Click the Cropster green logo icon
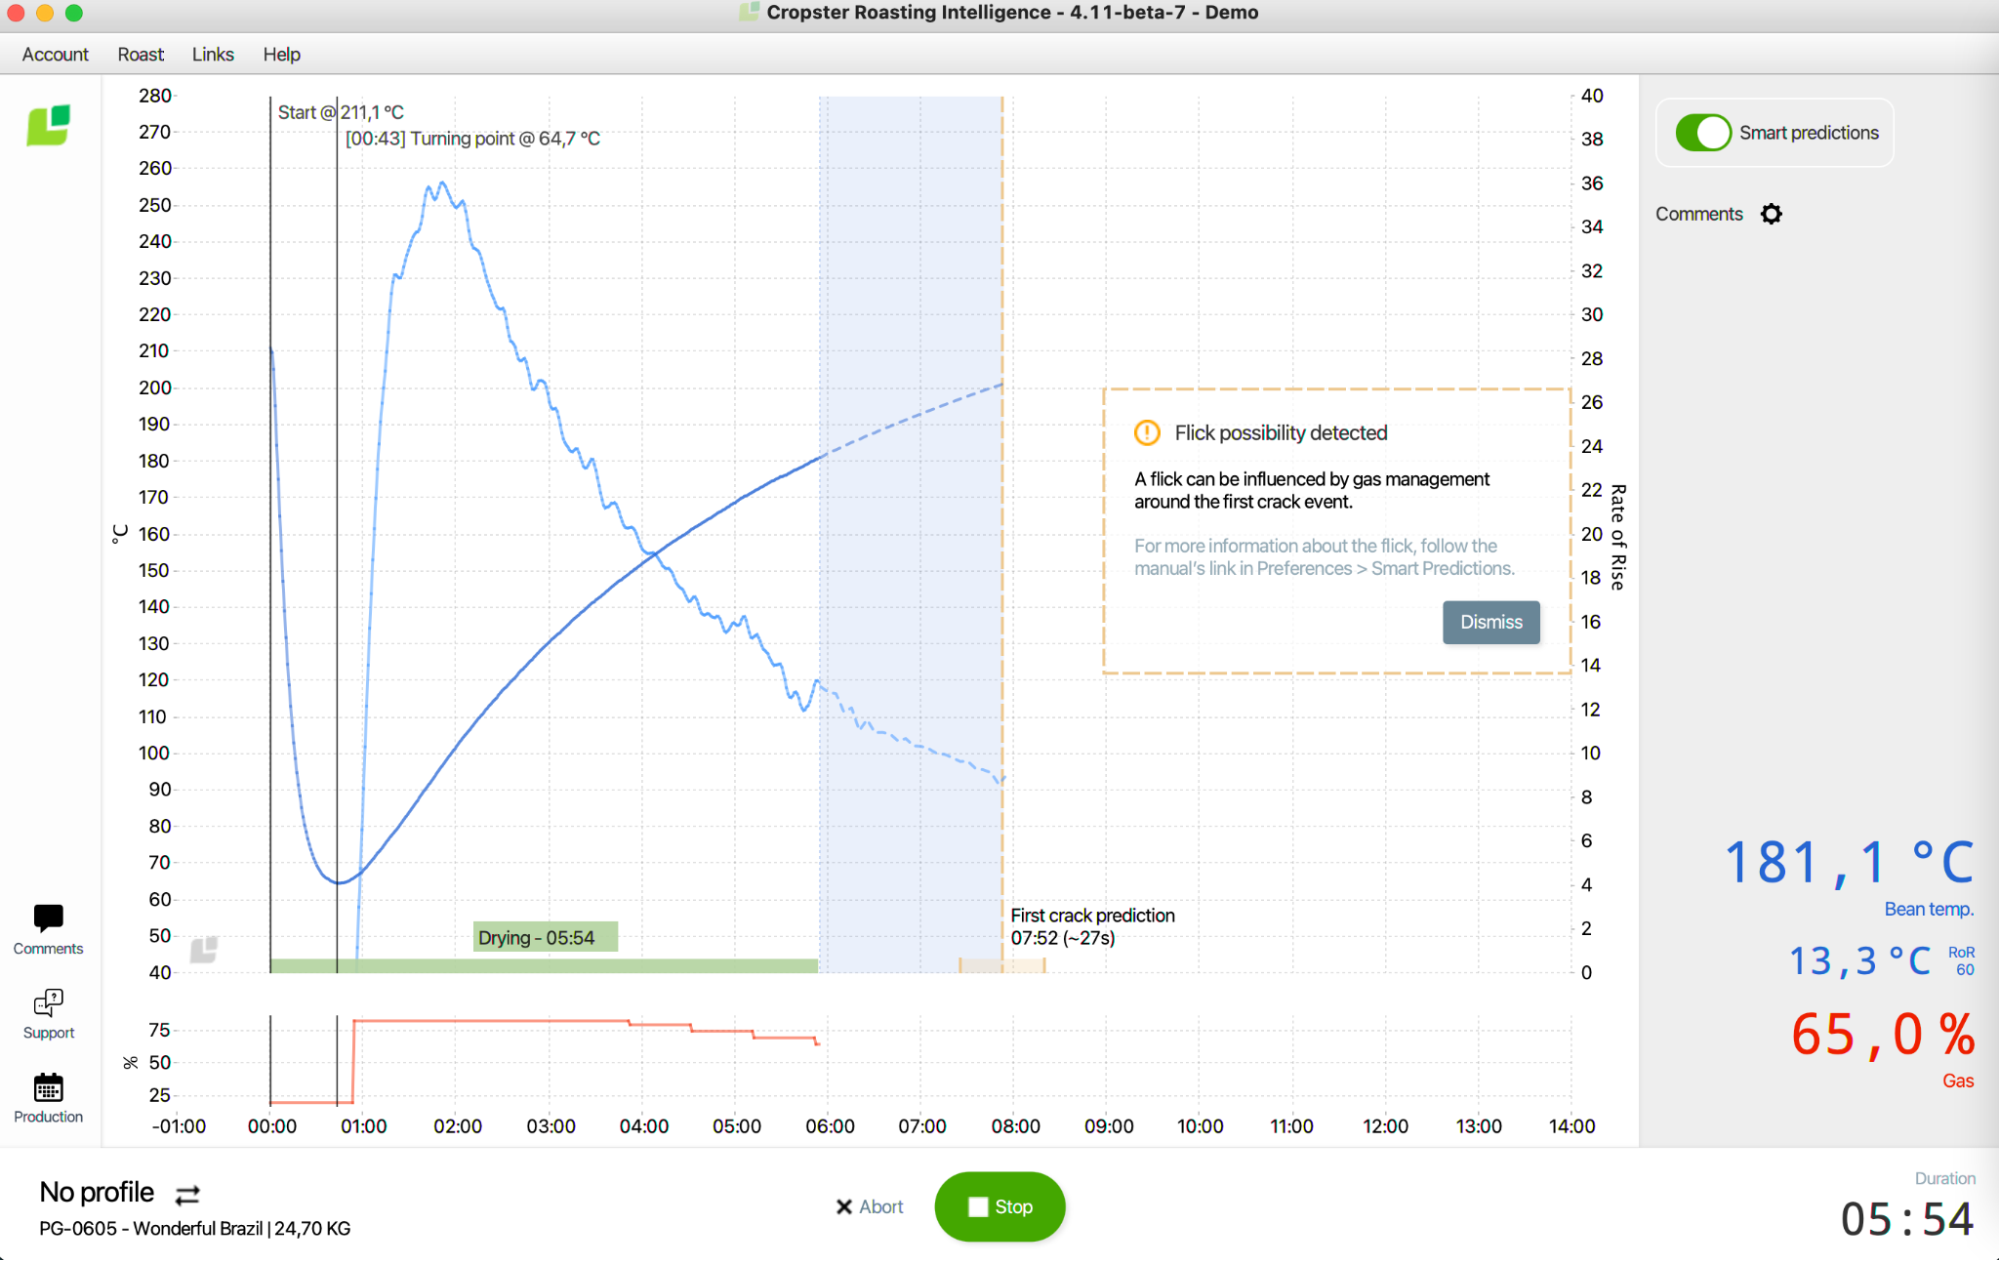 (x=48, y=126)
